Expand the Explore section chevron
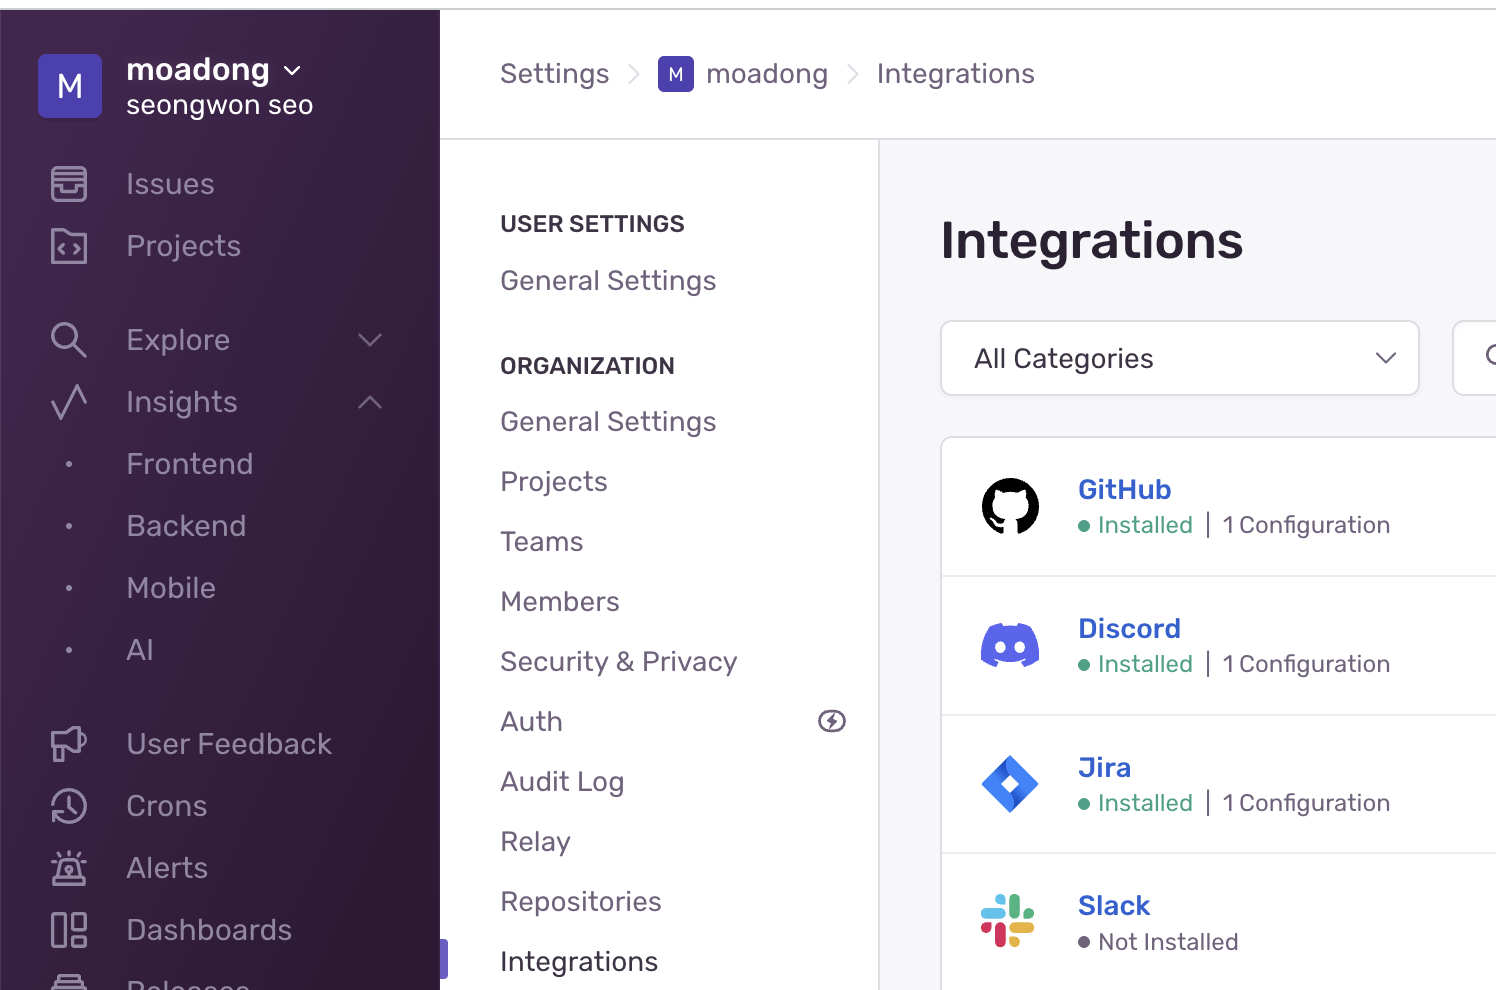 [370, 340]
